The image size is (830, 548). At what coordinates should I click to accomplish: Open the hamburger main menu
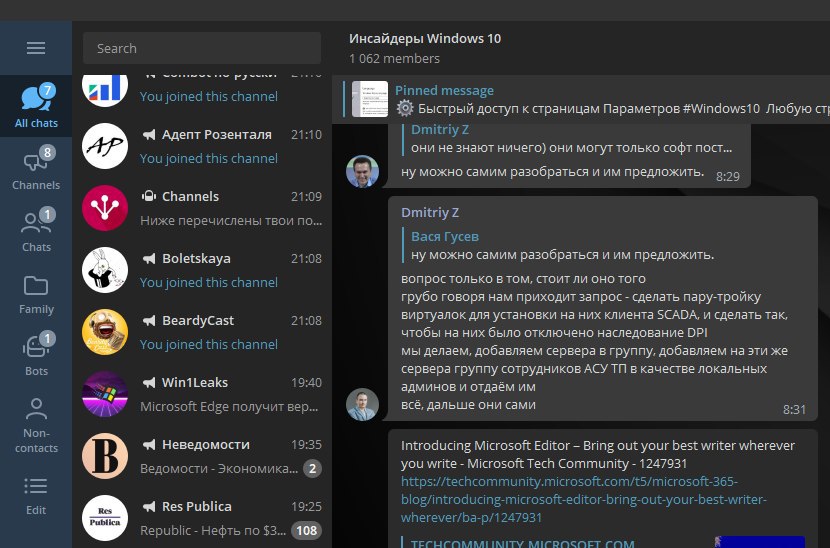[x=35, y=48]
